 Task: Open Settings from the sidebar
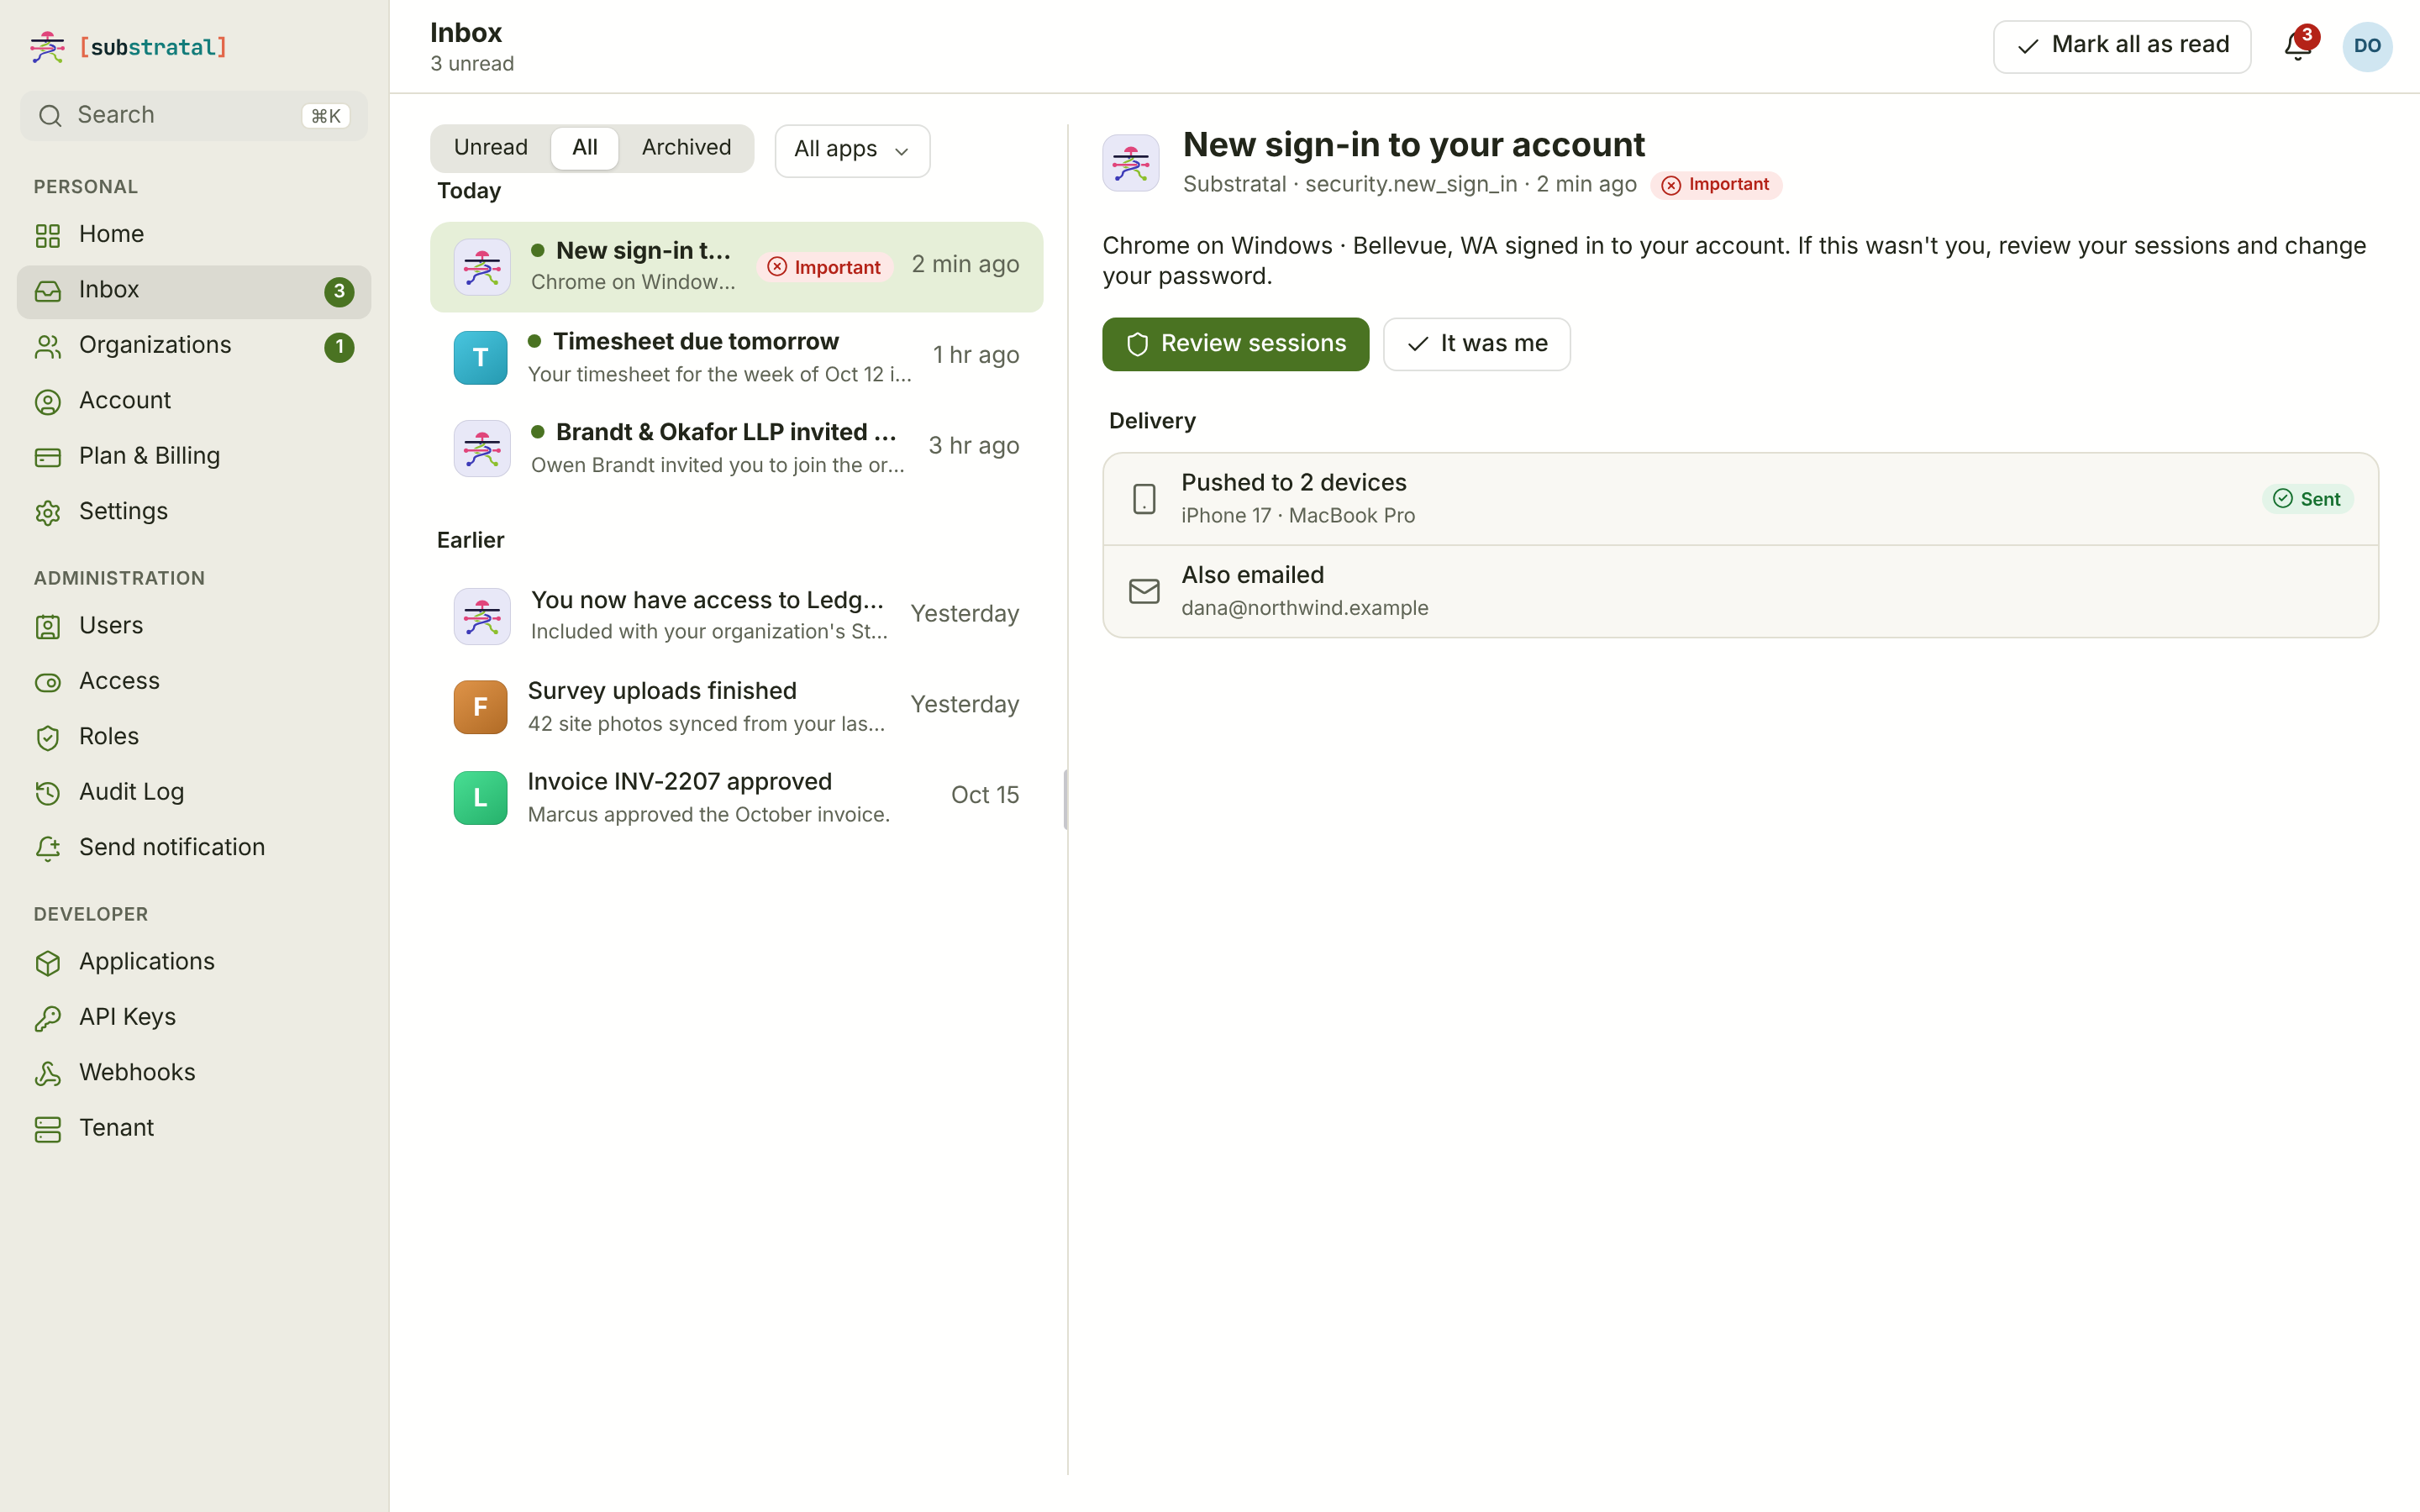pos(194,512)
